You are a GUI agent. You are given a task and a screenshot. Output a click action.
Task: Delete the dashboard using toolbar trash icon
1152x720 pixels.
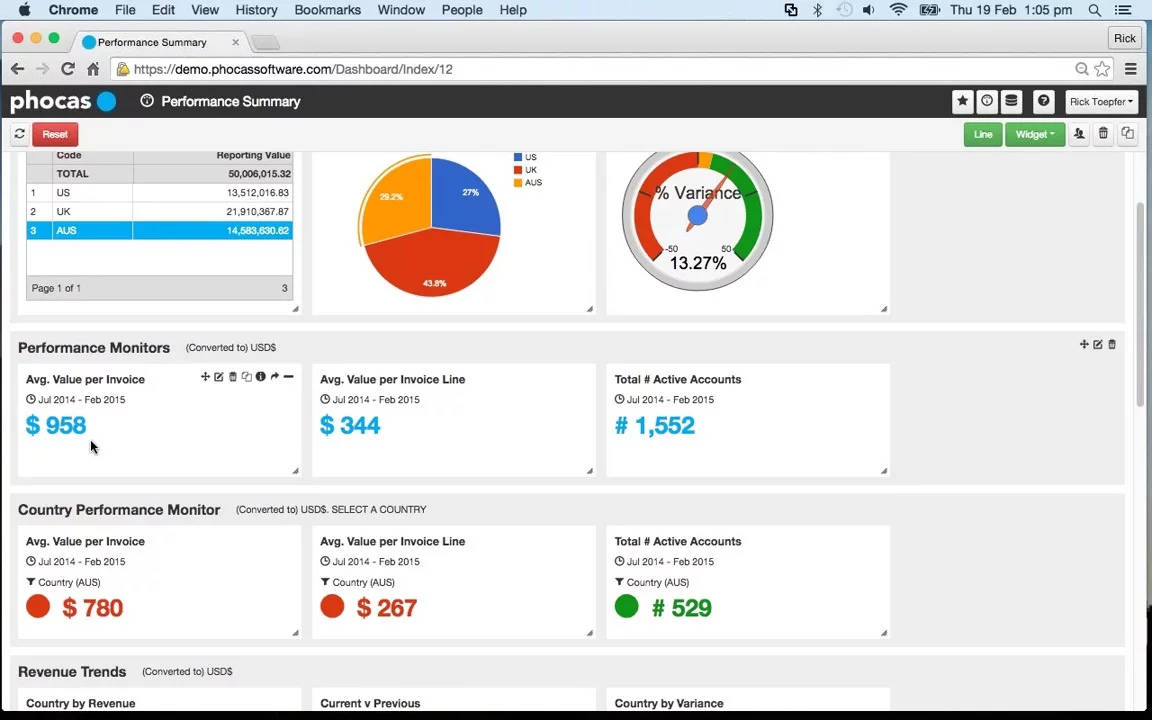pyautogui.click(x=1103, y=134)
